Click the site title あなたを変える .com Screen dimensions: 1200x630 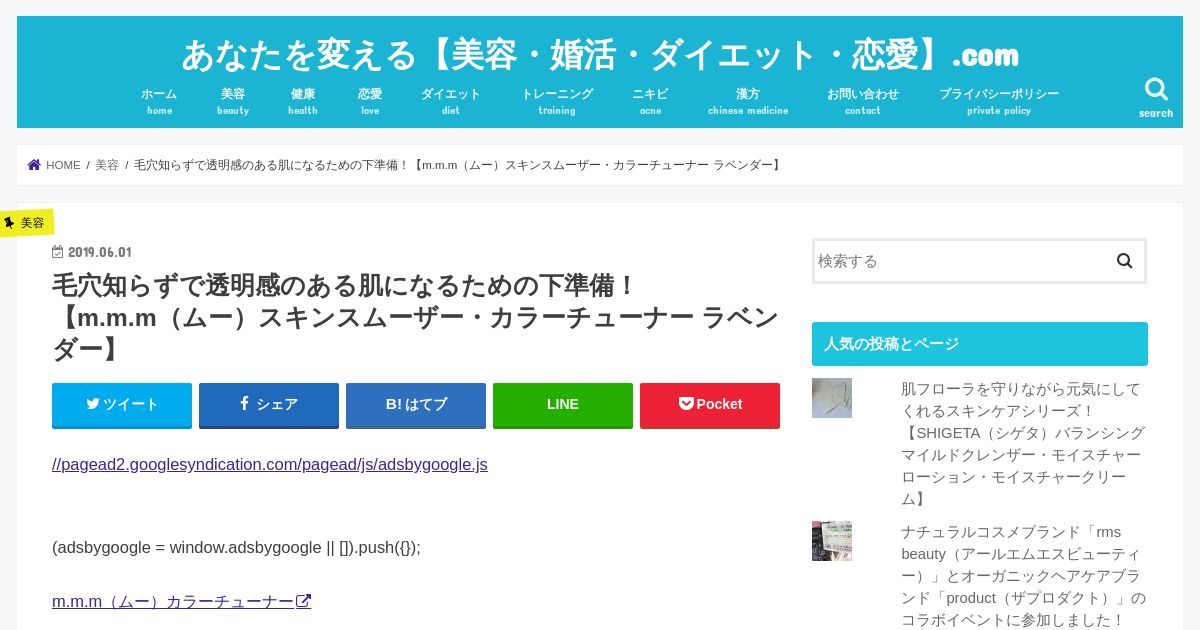tap(600, 54)
